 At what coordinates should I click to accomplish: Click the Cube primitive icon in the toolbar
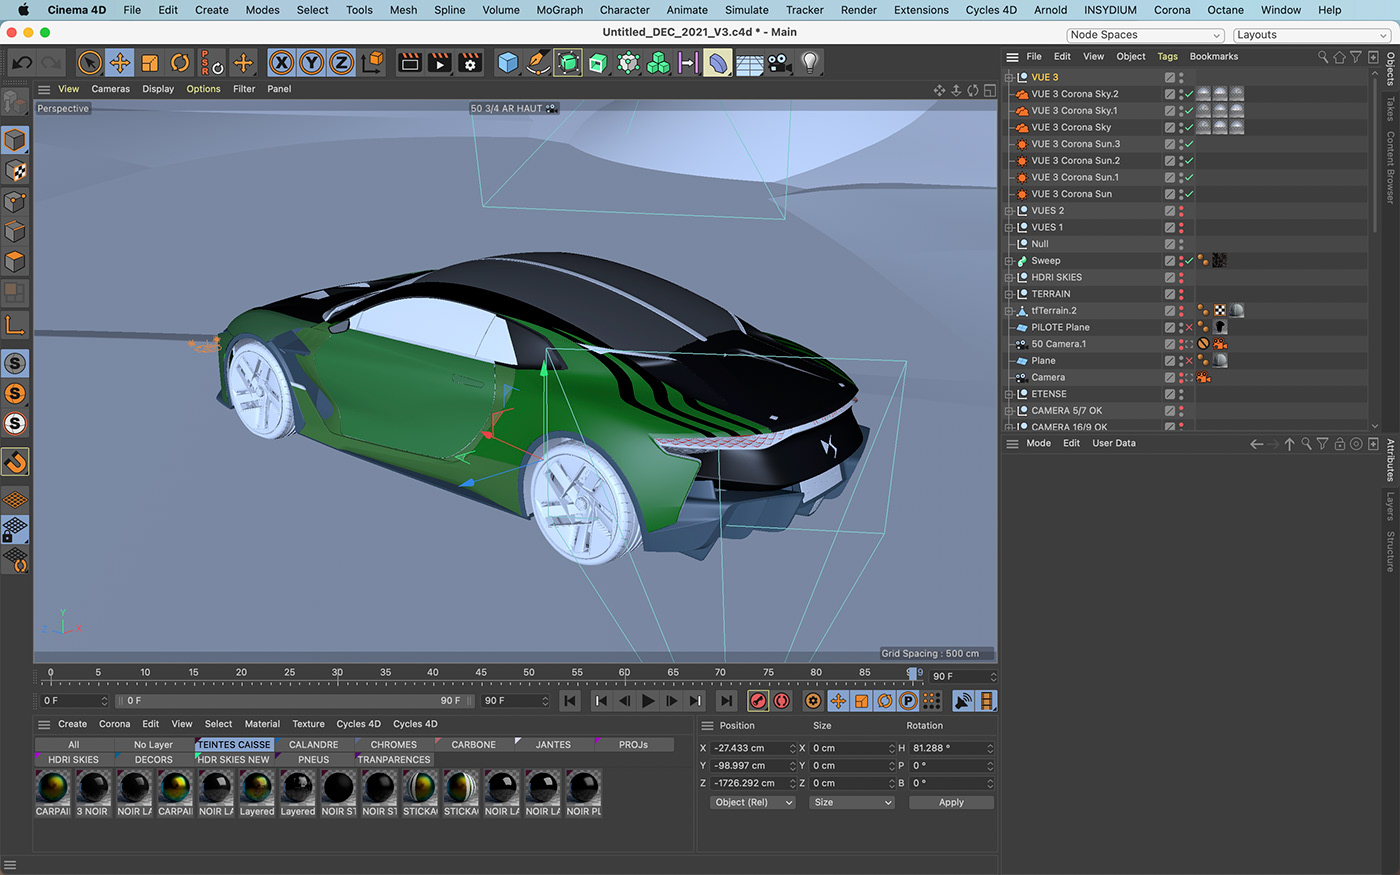(x=508, y=62)
